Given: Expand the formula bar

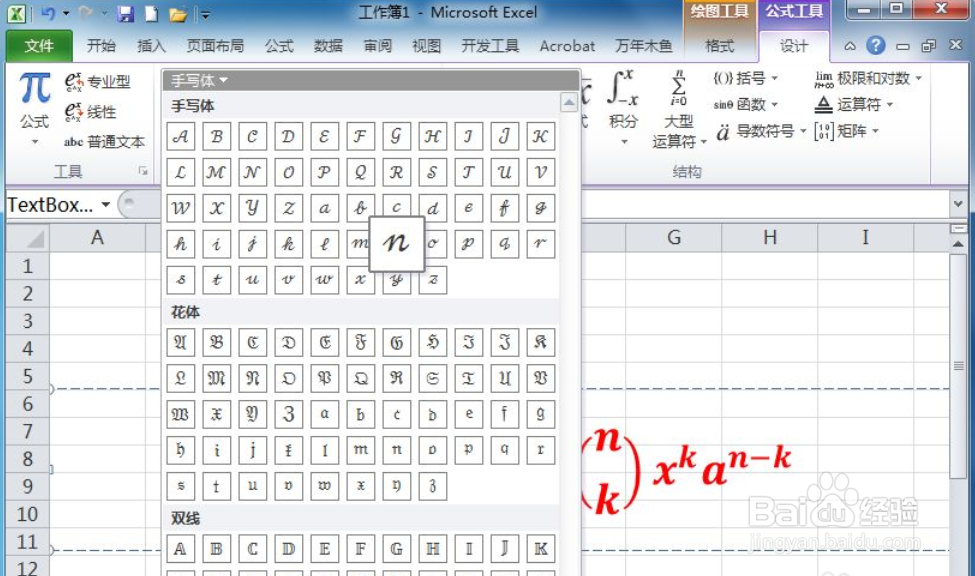Looking at the screenshot, I should [958, 204].
